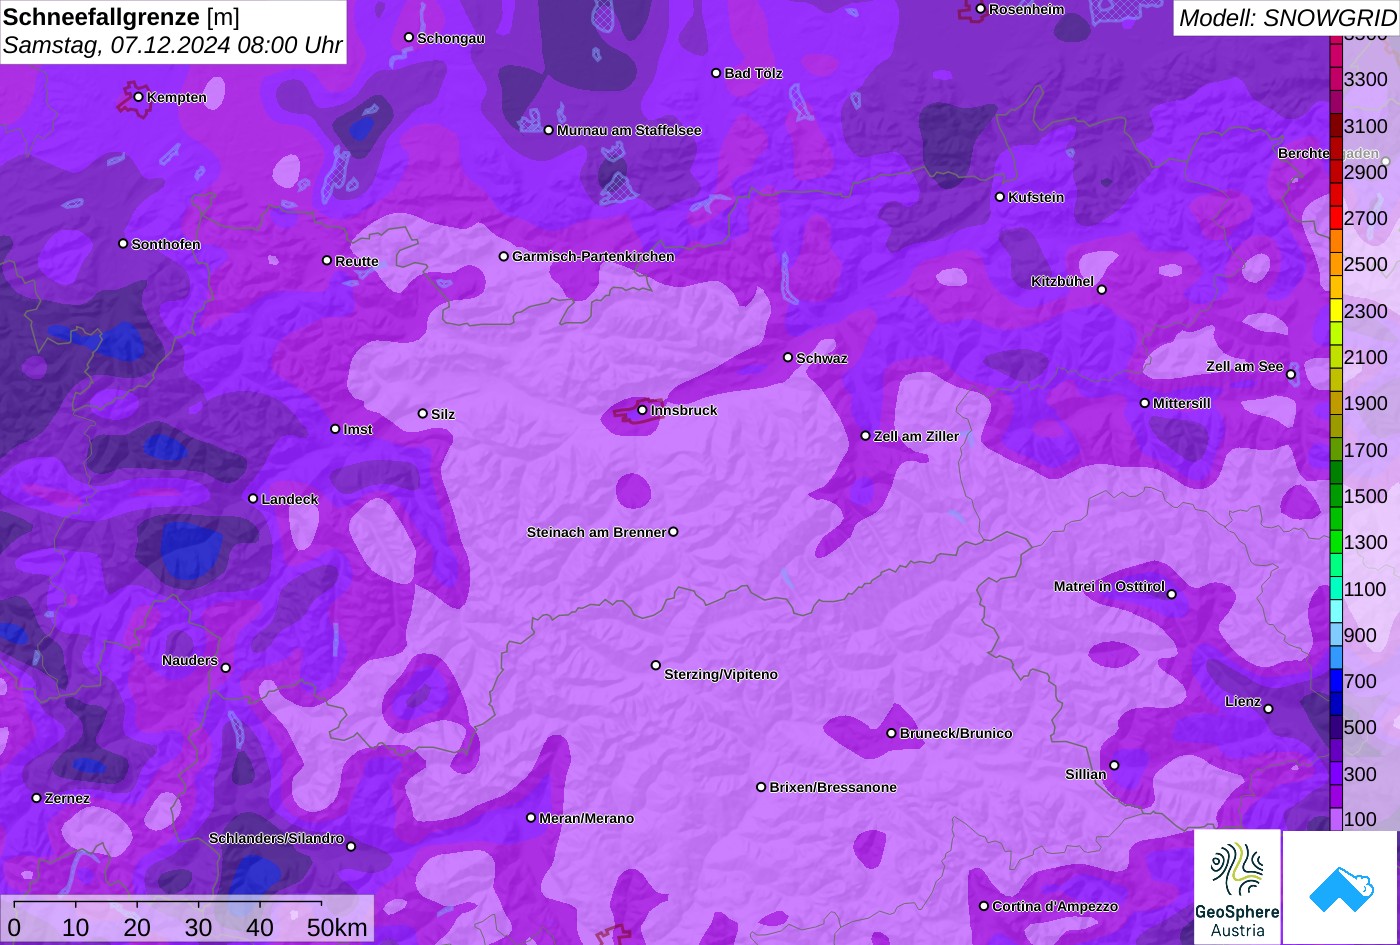
Task: Select the Zell am See marker dot
Action: click(x=1291, y=375)
